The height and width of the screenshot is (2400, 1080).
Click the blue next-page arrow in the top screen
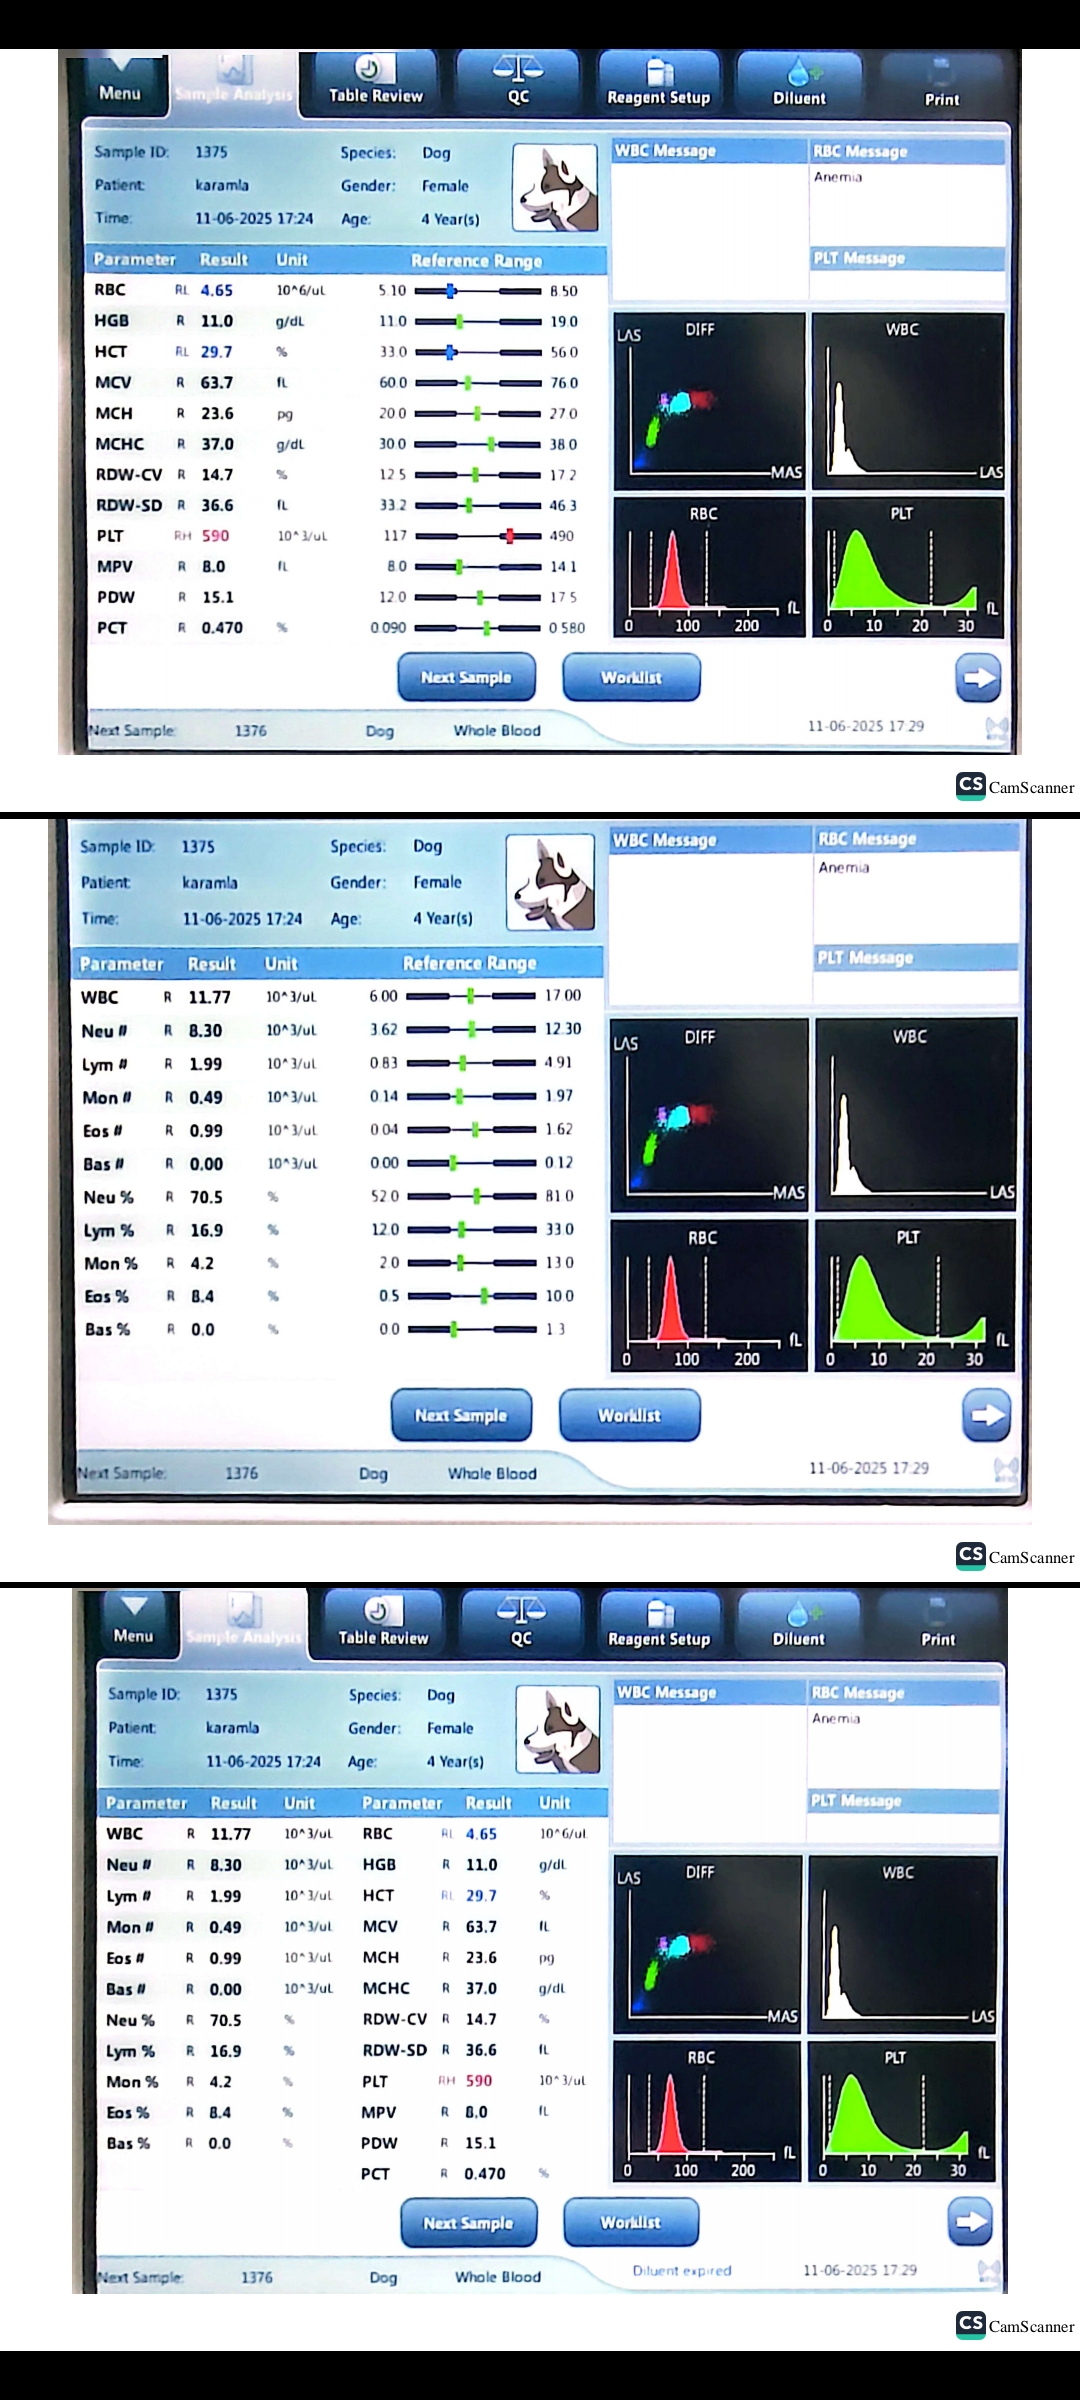[x=977, y=678]
